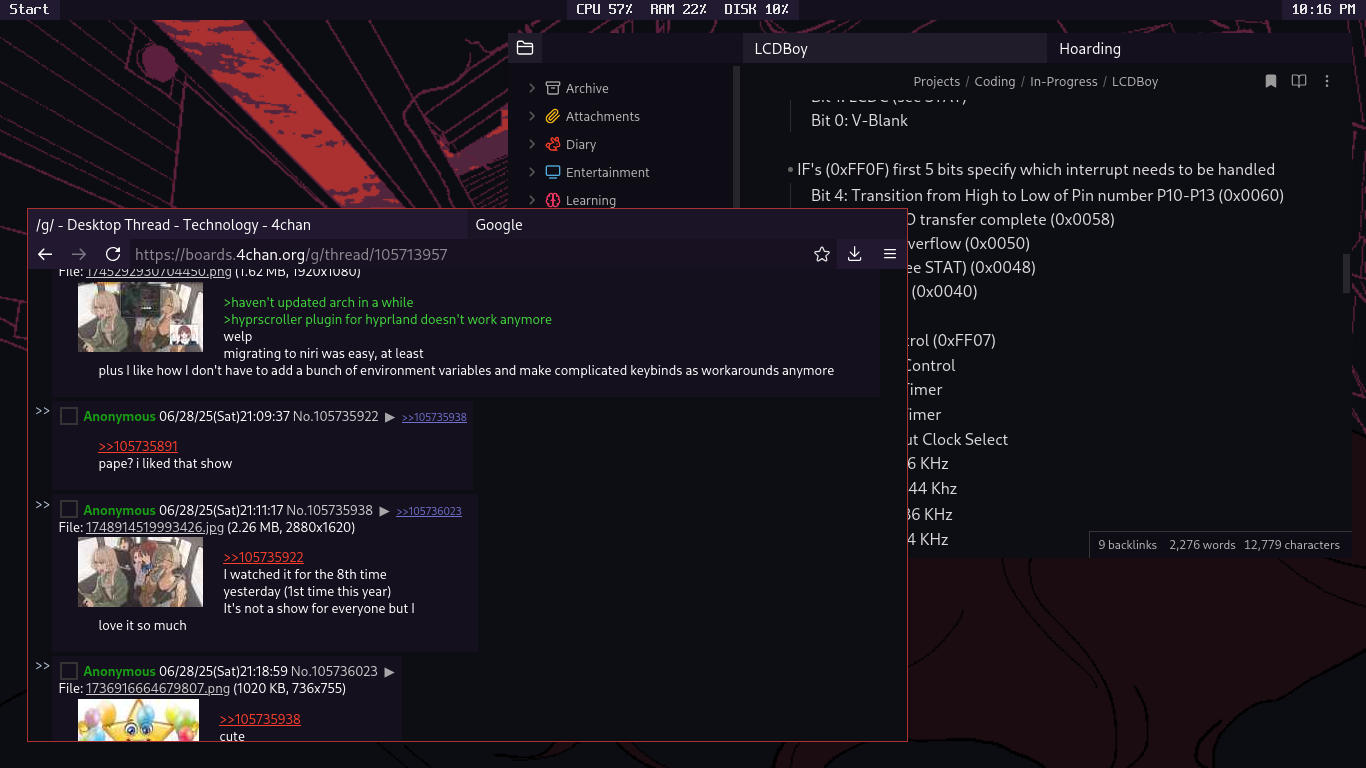This screenshot has height=768, width=1366.
Task: Hide post 105735922 with the >> marker
Action: point(42,411)
